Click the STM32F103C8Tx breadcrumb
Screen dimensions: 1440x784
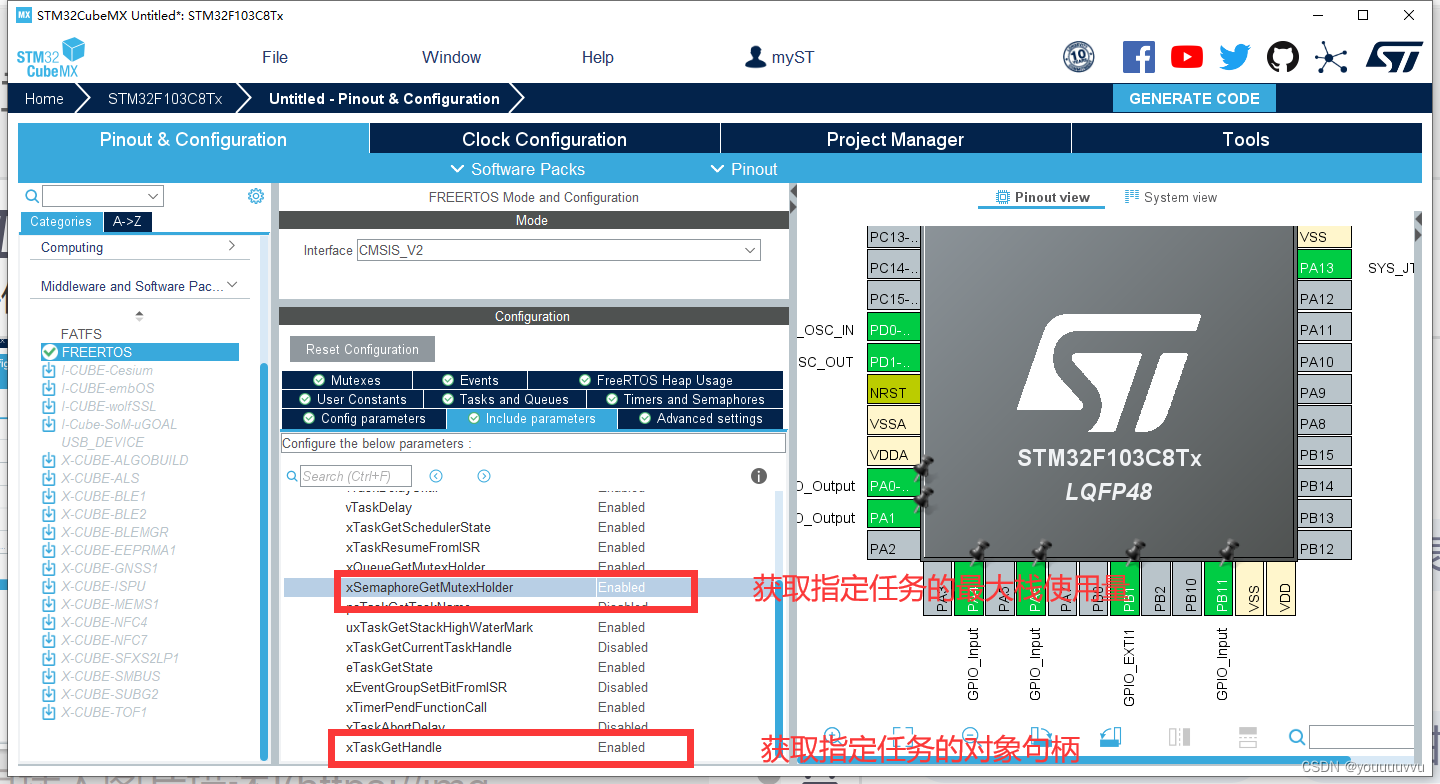point(165,98)
